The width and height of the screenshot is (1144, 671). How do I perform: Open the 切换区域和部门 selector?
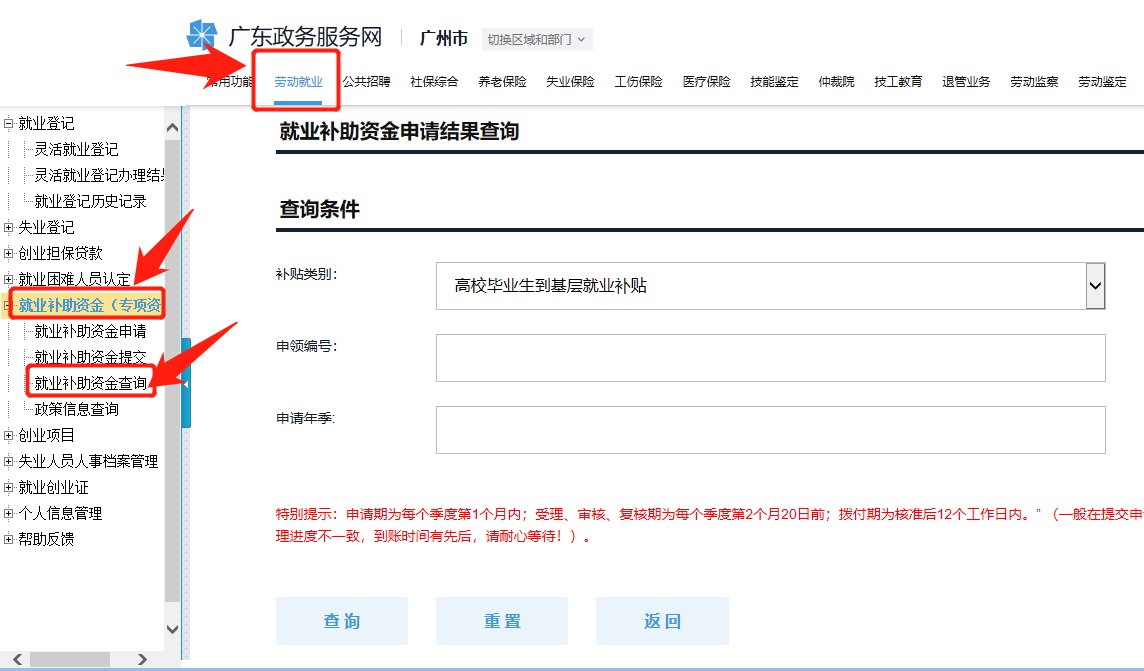point(536,40)
